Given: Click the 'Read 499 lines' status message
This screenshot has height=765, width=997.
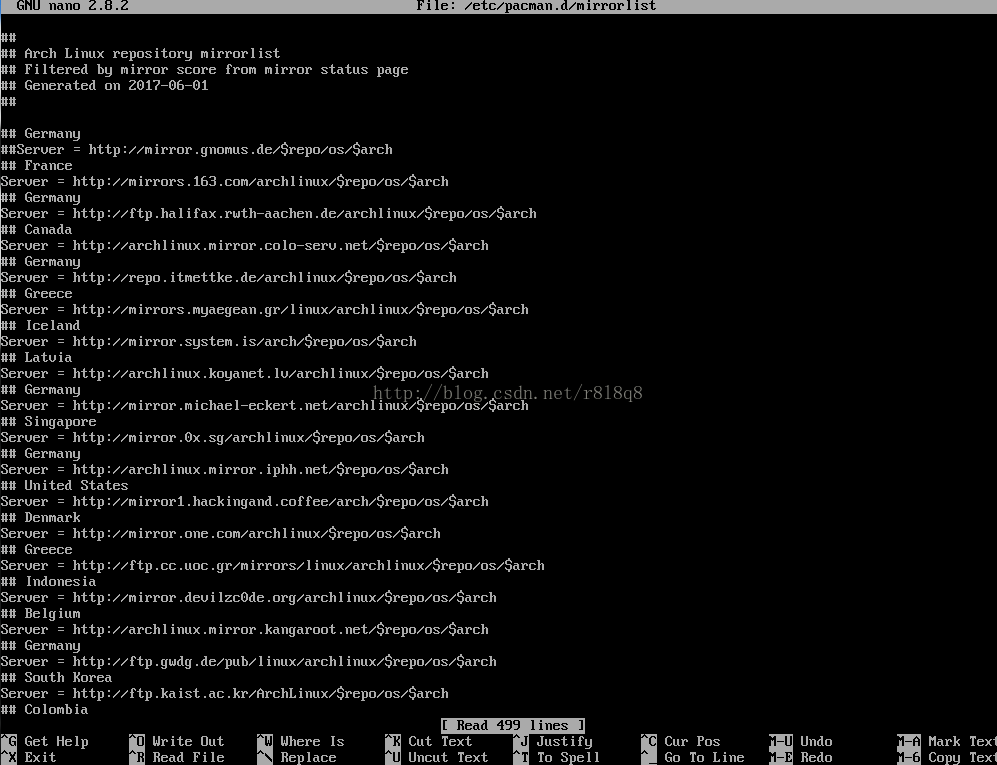Looking at the screenshot, I should click(512, 726).
